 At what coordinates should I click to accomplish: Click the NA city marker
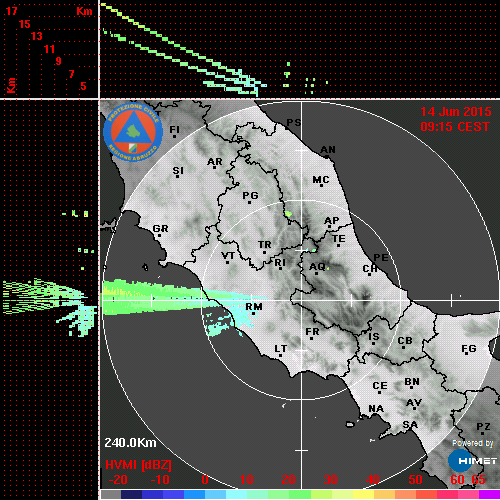coord(376,409)
